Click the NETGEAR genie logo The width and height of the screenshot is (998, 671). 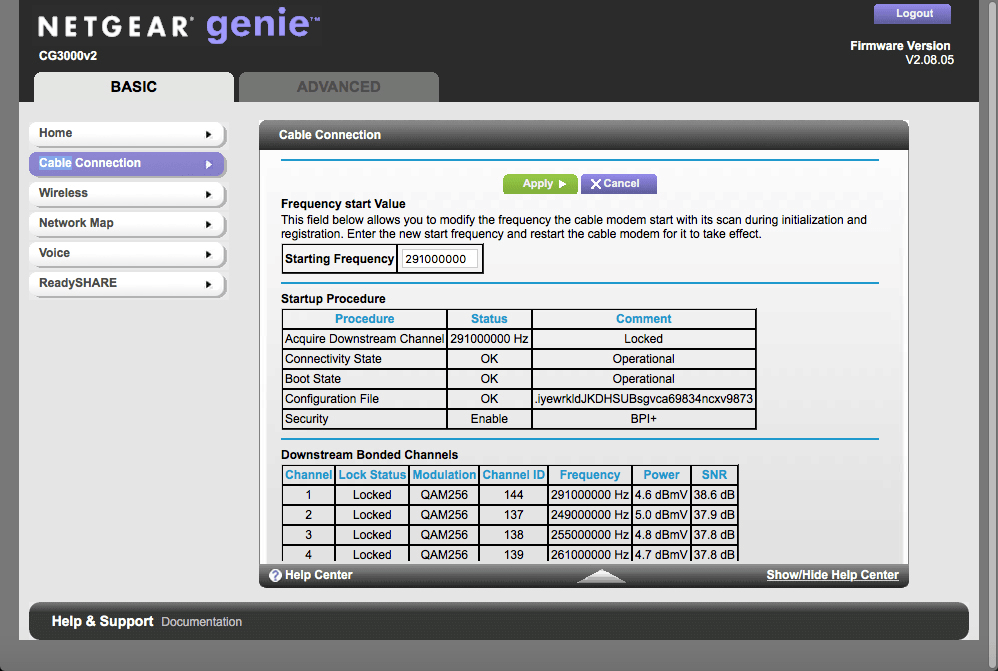(x=178, y=25)
